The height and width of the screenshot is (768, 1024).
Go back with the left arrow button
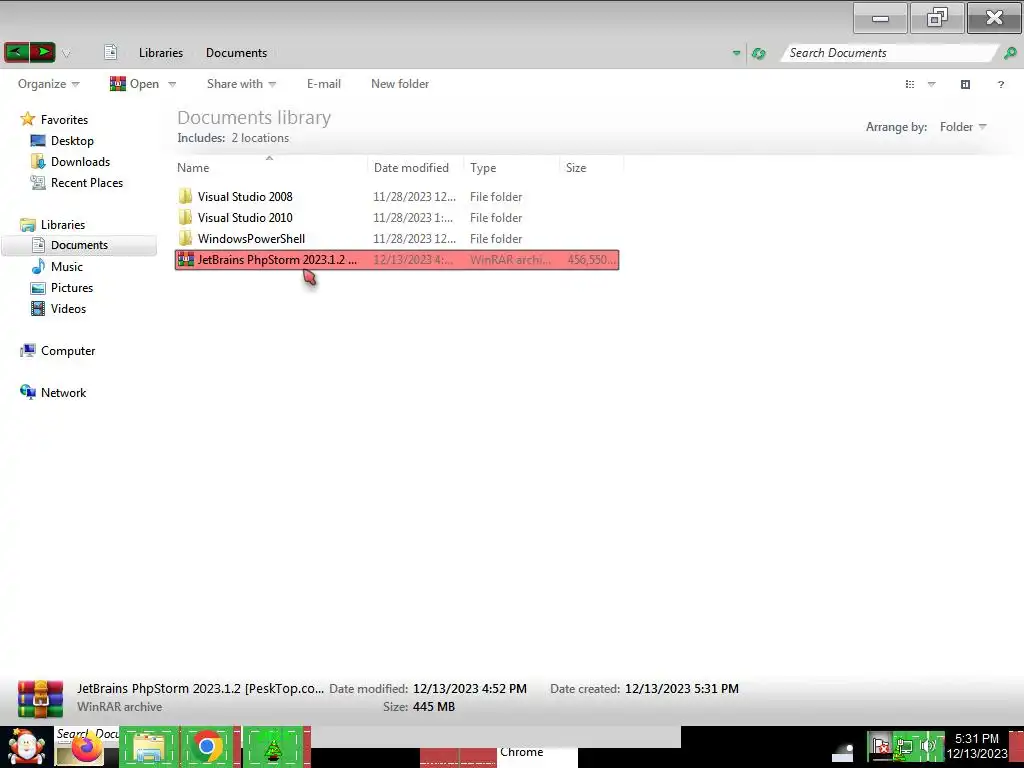pyautogui.click(x=16, y=52)
